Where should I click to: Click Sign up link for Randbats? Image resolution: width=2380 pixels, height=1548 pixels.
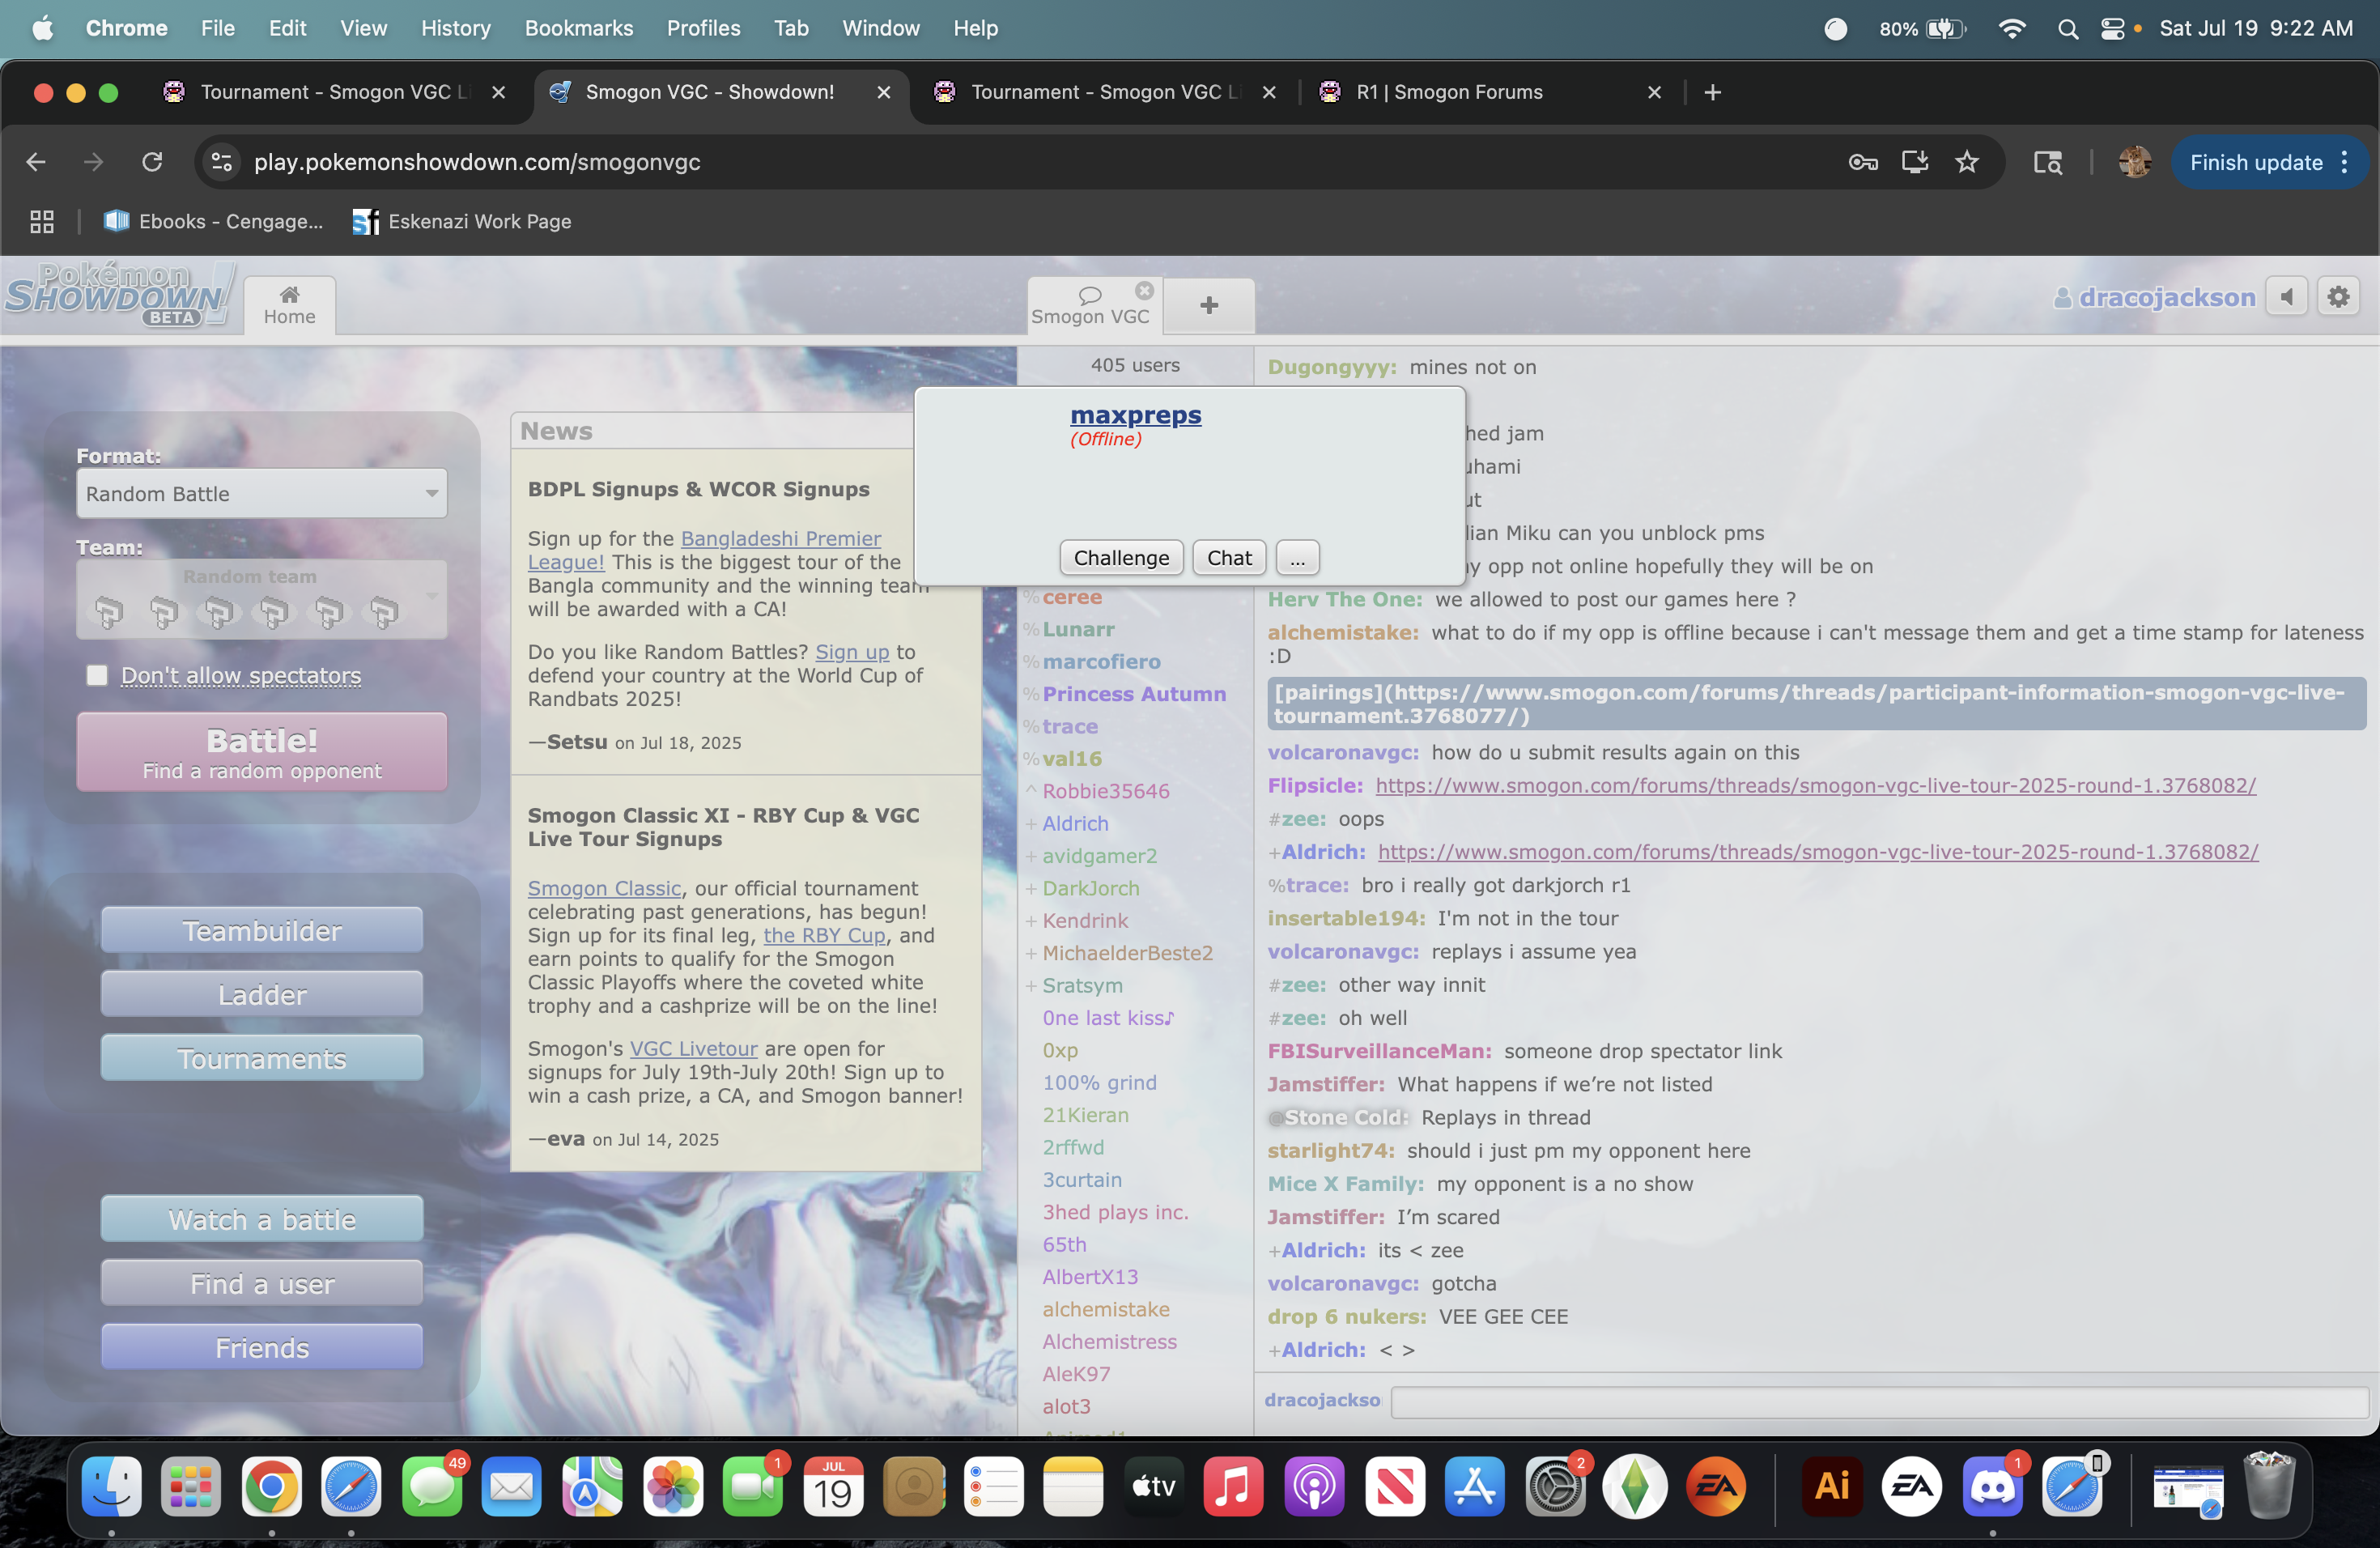[x=852, y=652]
